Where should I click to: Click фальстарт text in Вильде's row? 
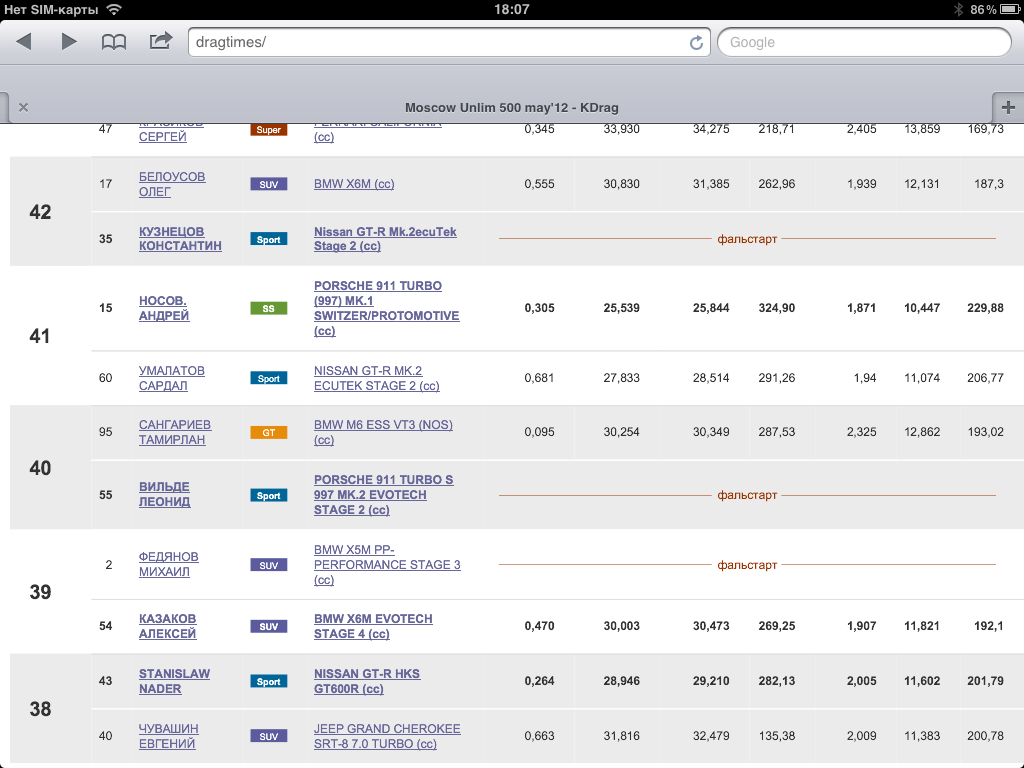coord(747,494)
